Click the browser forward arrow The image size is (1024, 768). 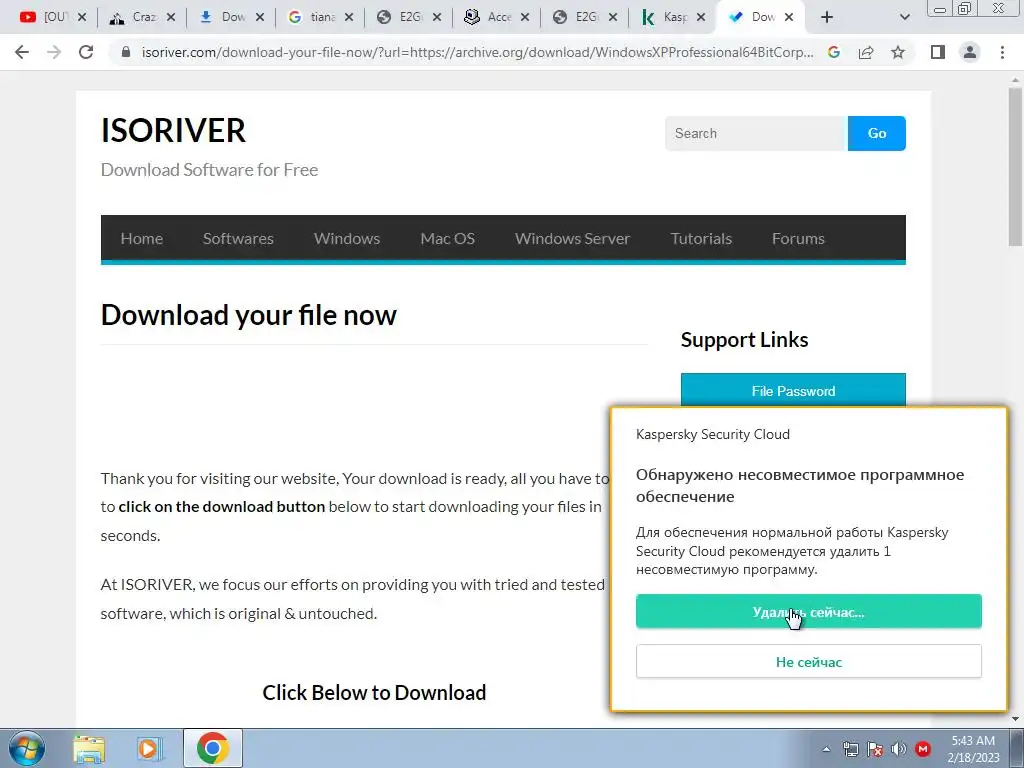[x=54, y=52]
